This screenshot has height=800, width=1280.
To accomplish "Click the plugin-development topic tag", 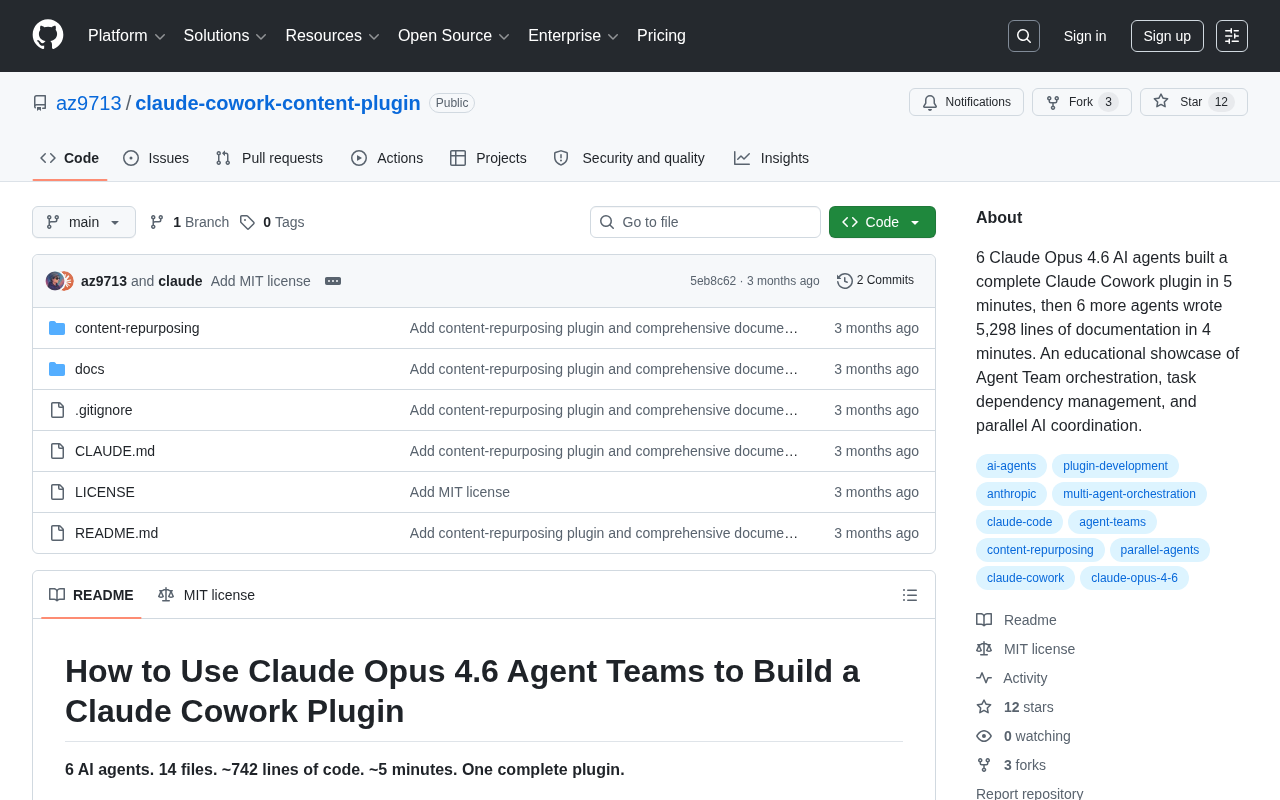I will tap(1115, 466).
